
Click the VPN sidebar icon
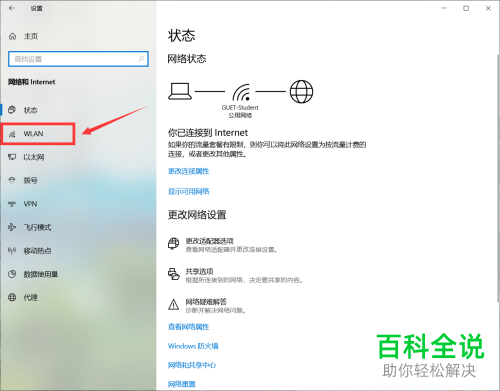(x=12, y=204)
